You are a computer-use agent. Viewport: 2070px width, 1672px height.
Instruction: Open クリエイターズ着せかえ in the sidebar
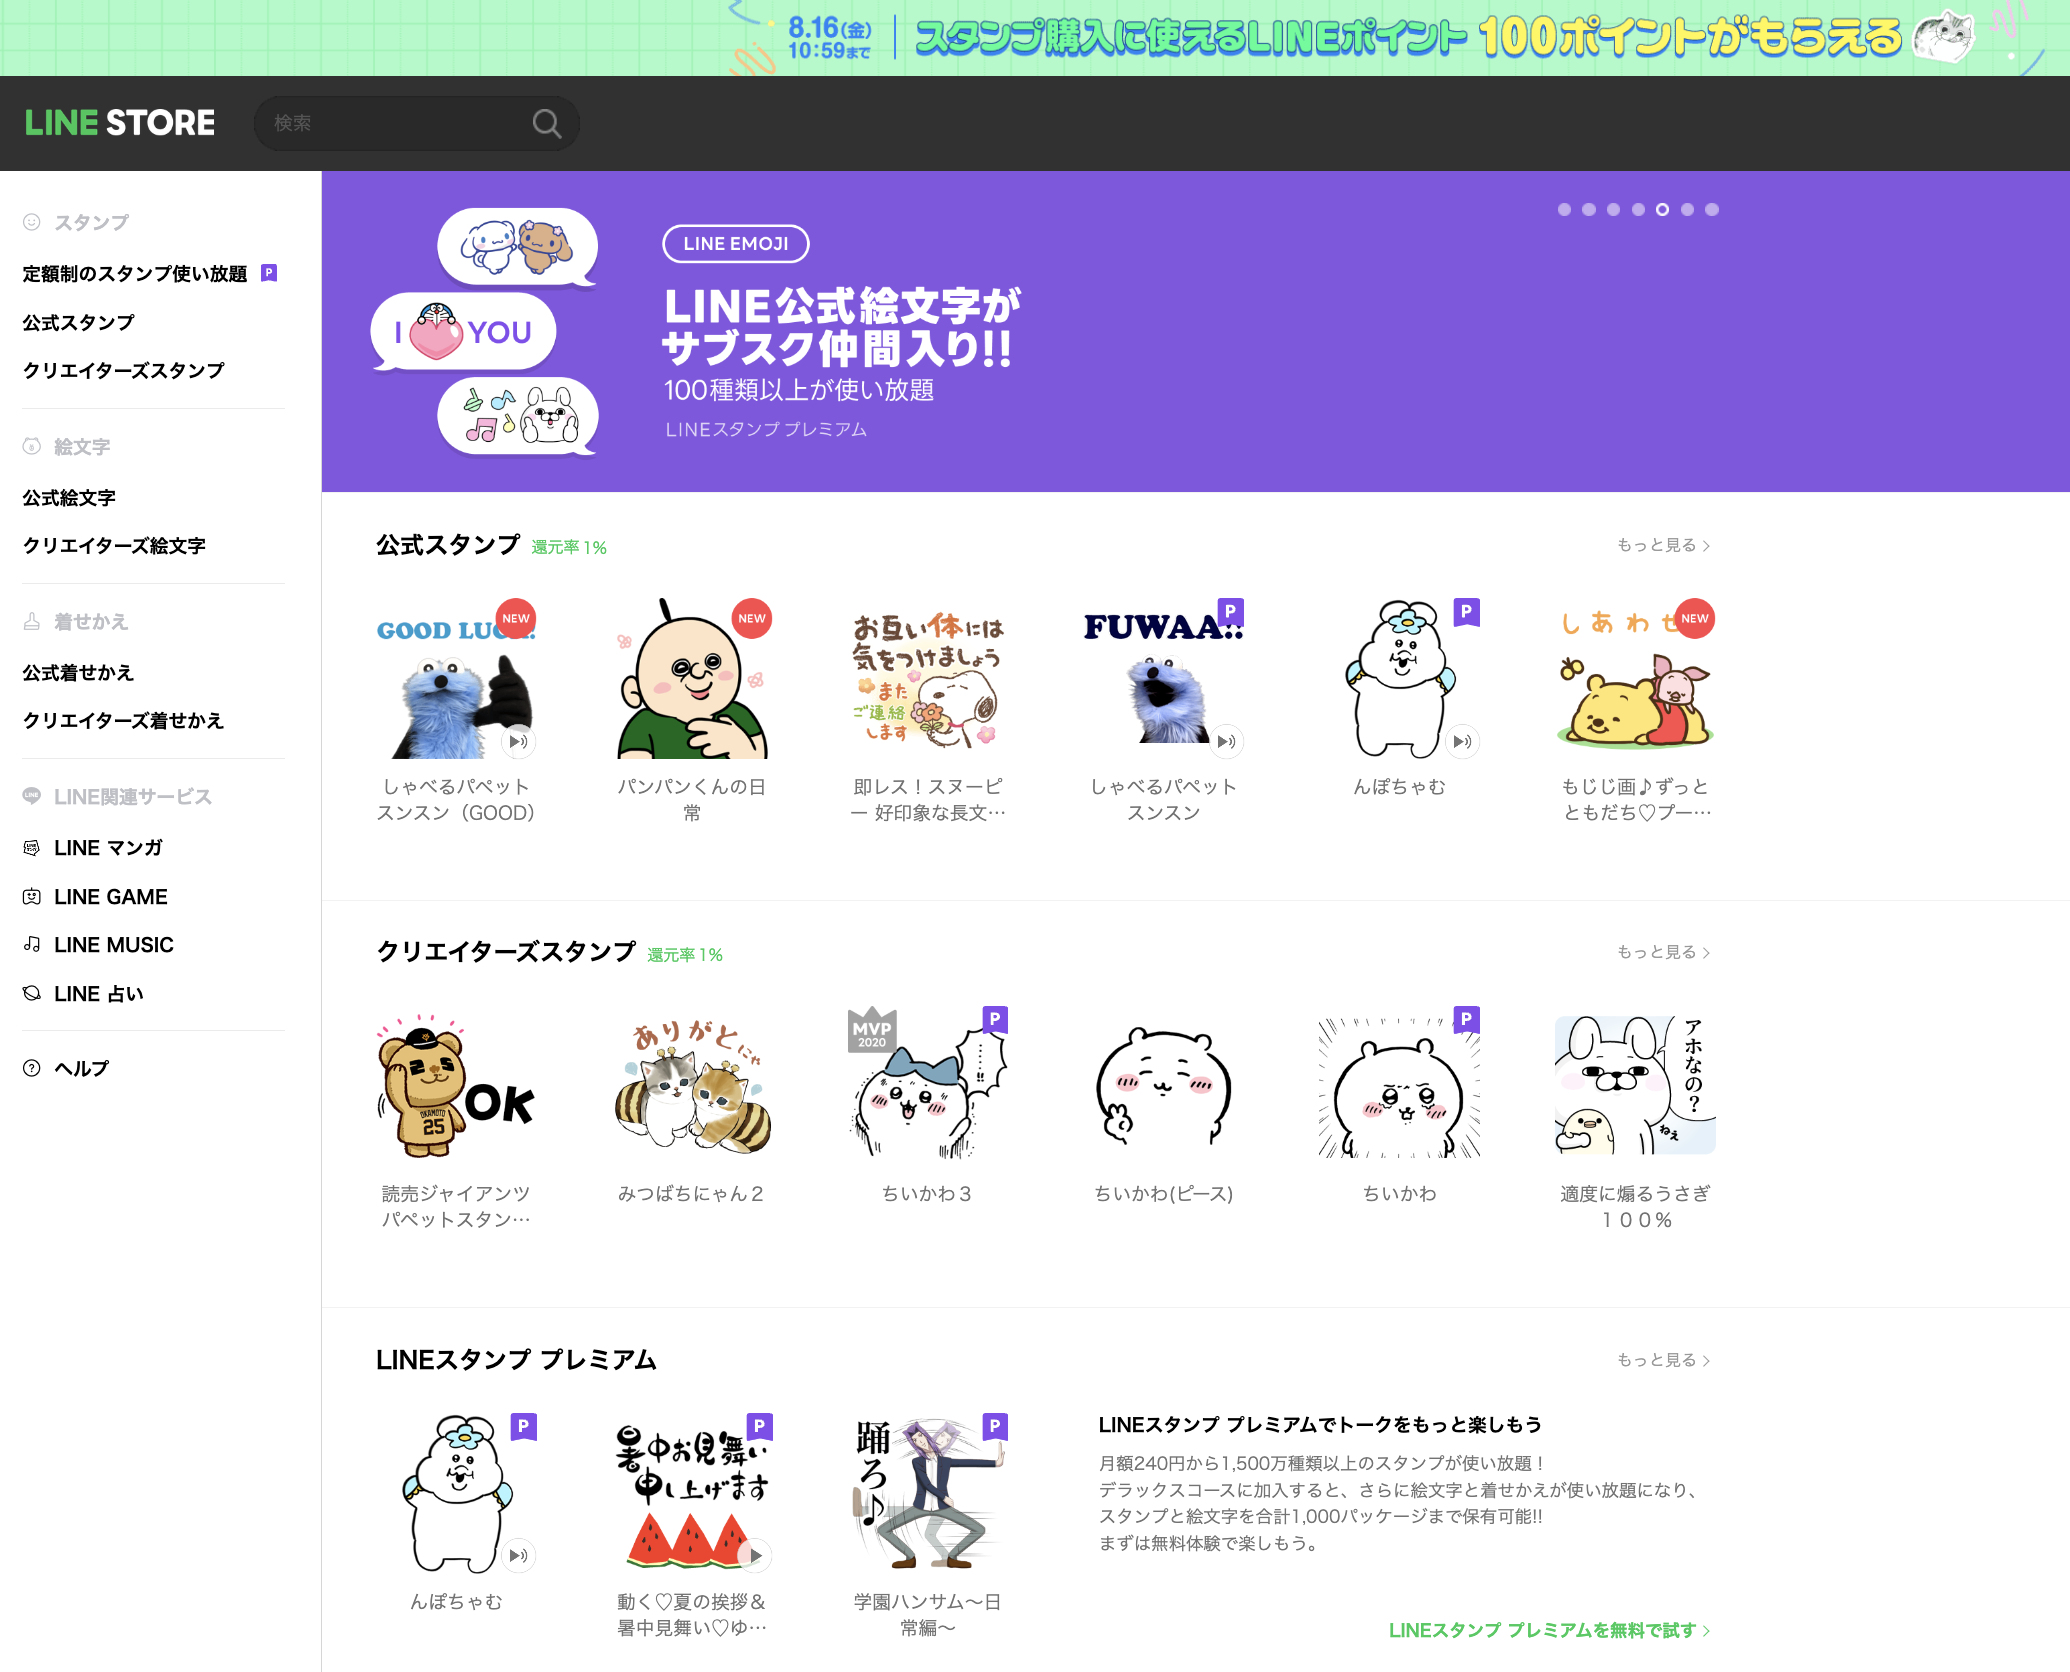[123, 721]
